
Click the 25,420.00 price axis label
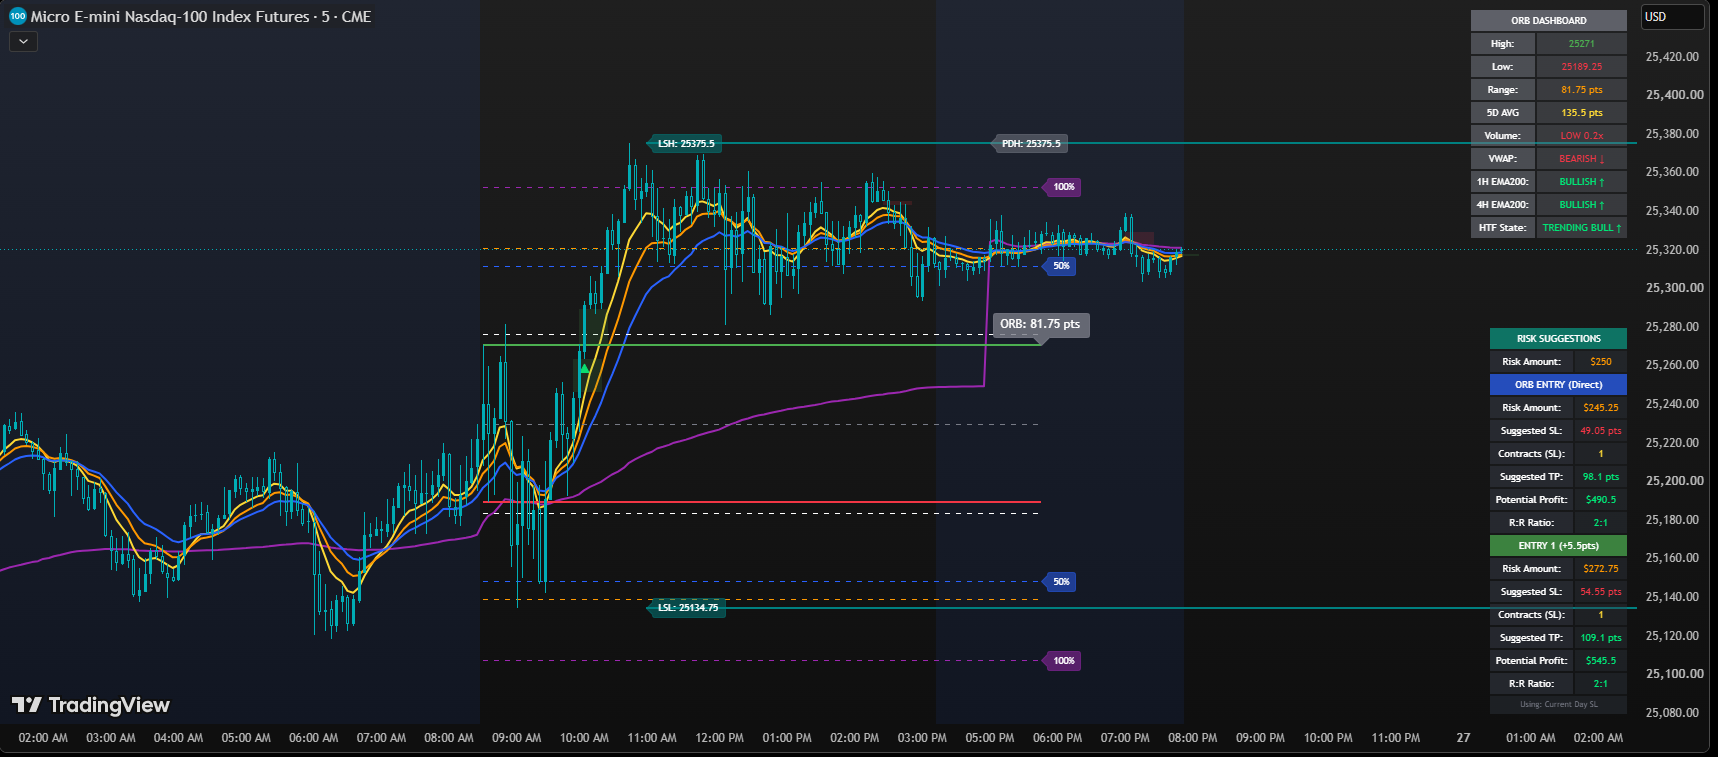(x=1672, y=57)
